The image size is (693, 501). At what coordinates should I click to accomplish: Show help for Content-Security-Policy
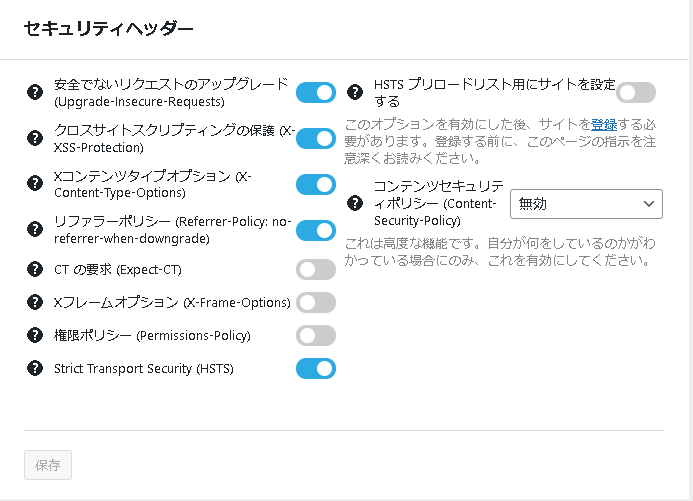pos(355,203)
